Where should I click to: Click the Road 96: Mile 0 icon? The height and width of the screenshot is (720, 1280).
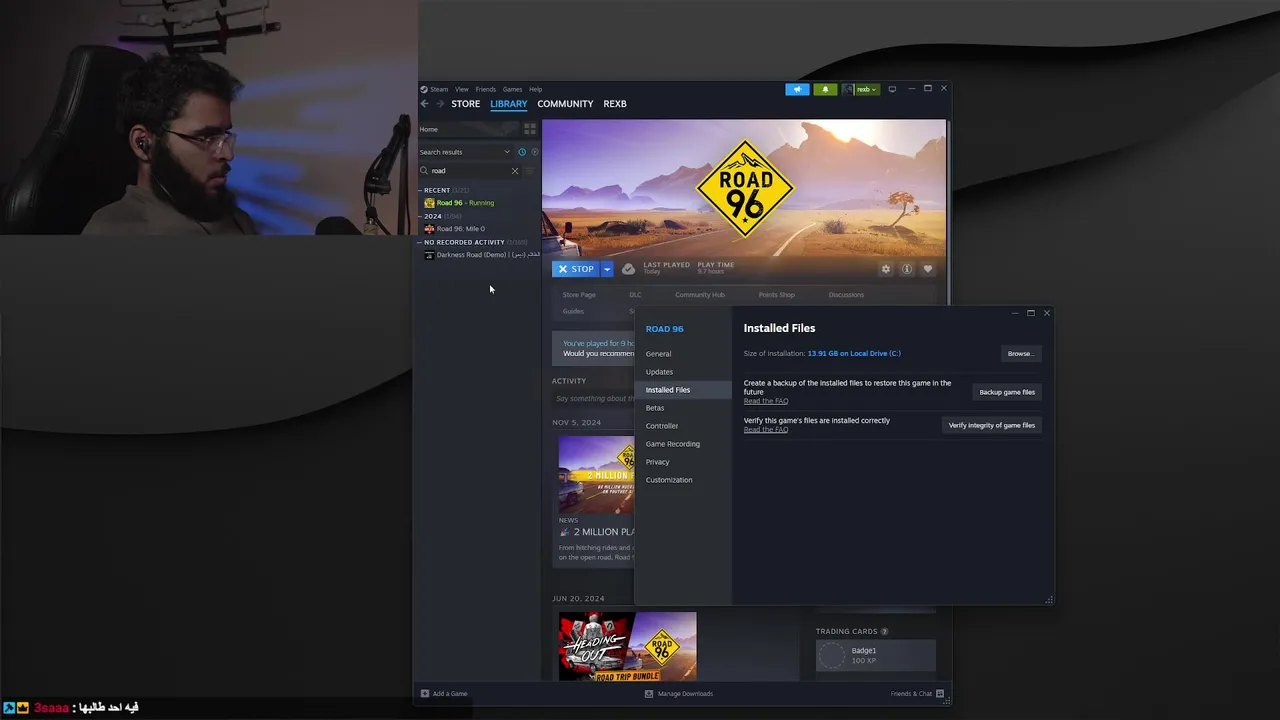pyautogui.click(x=430, y=229)
